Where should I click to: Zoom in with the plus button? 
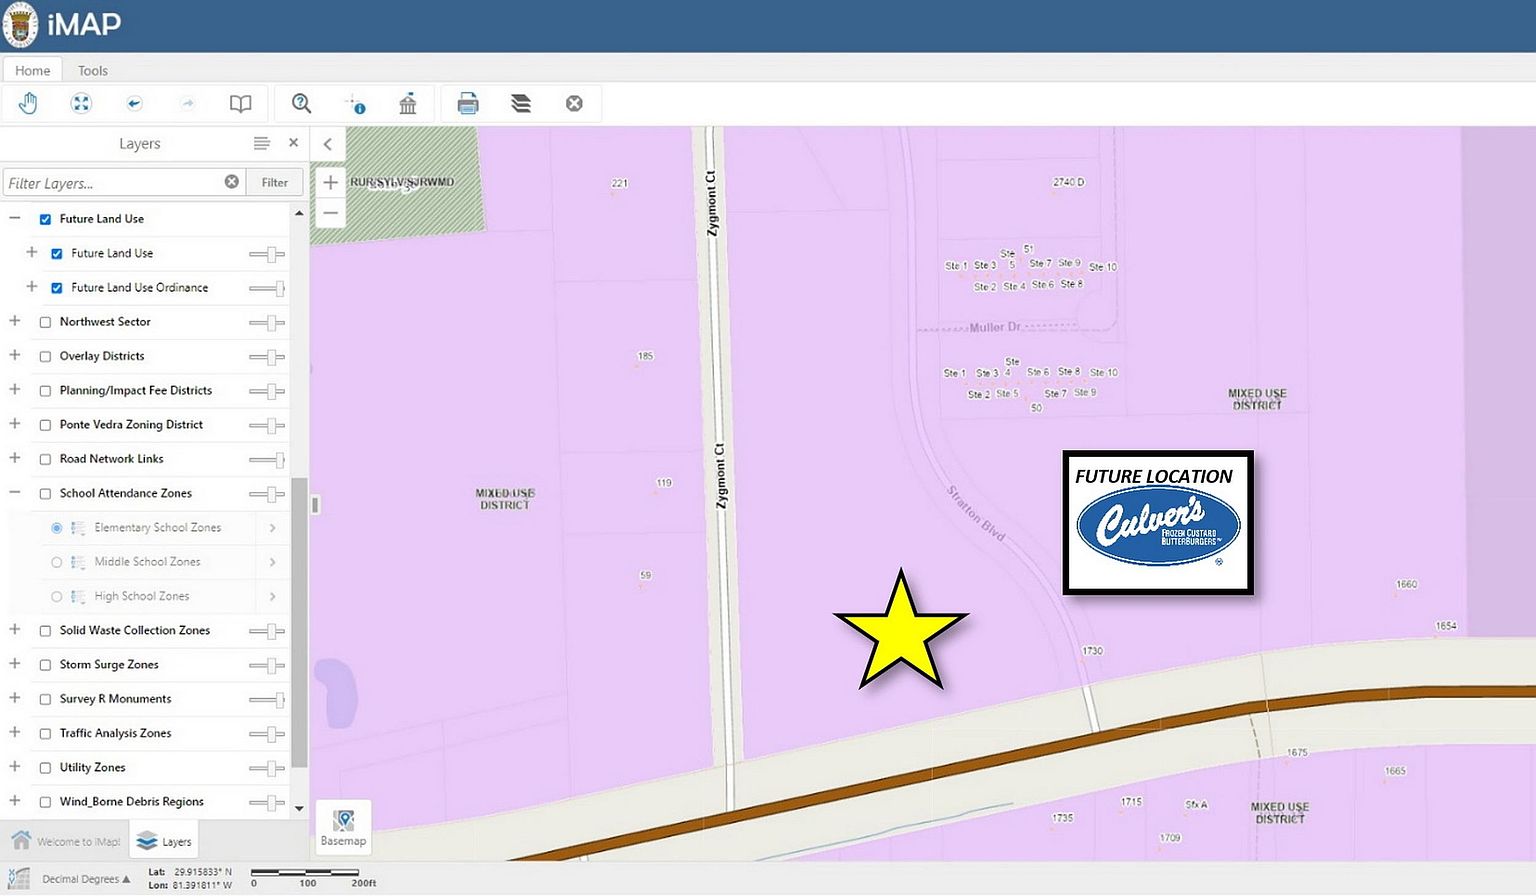click(330, 182)
